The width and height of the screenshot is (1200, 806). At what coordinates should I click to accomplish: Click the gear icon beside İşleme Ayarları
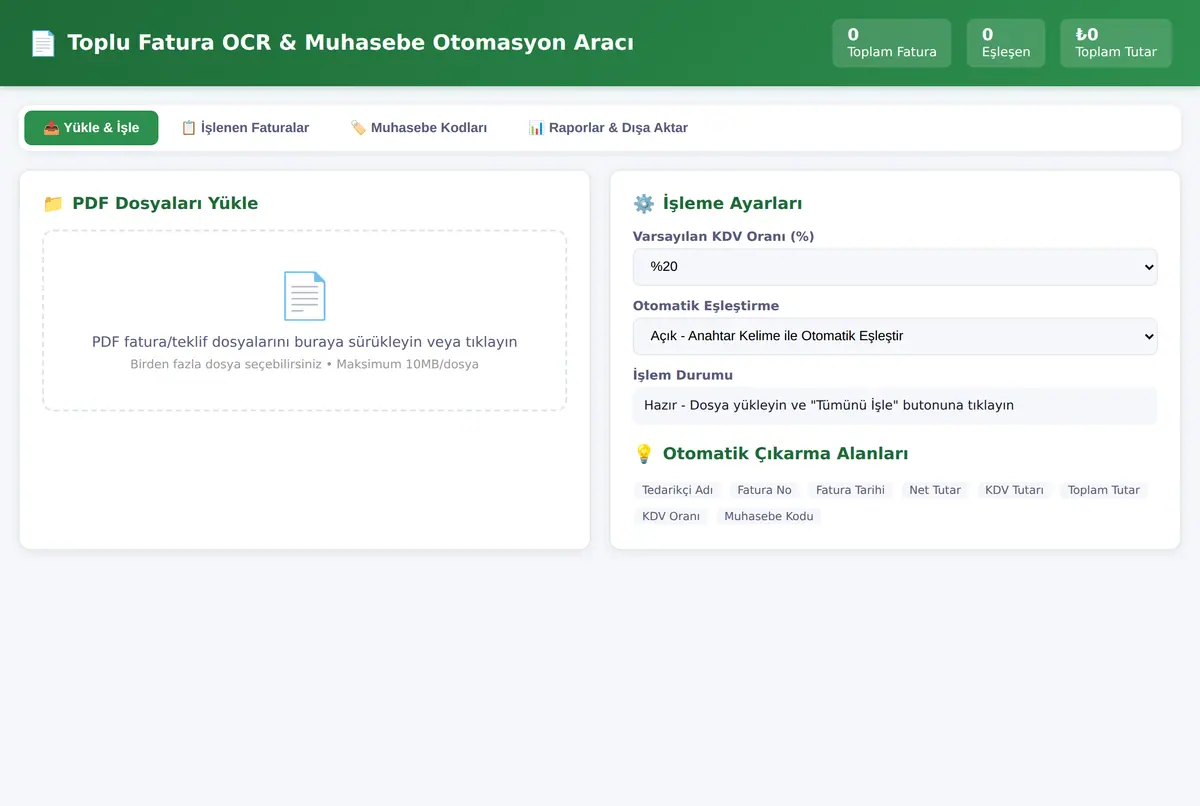644,203
